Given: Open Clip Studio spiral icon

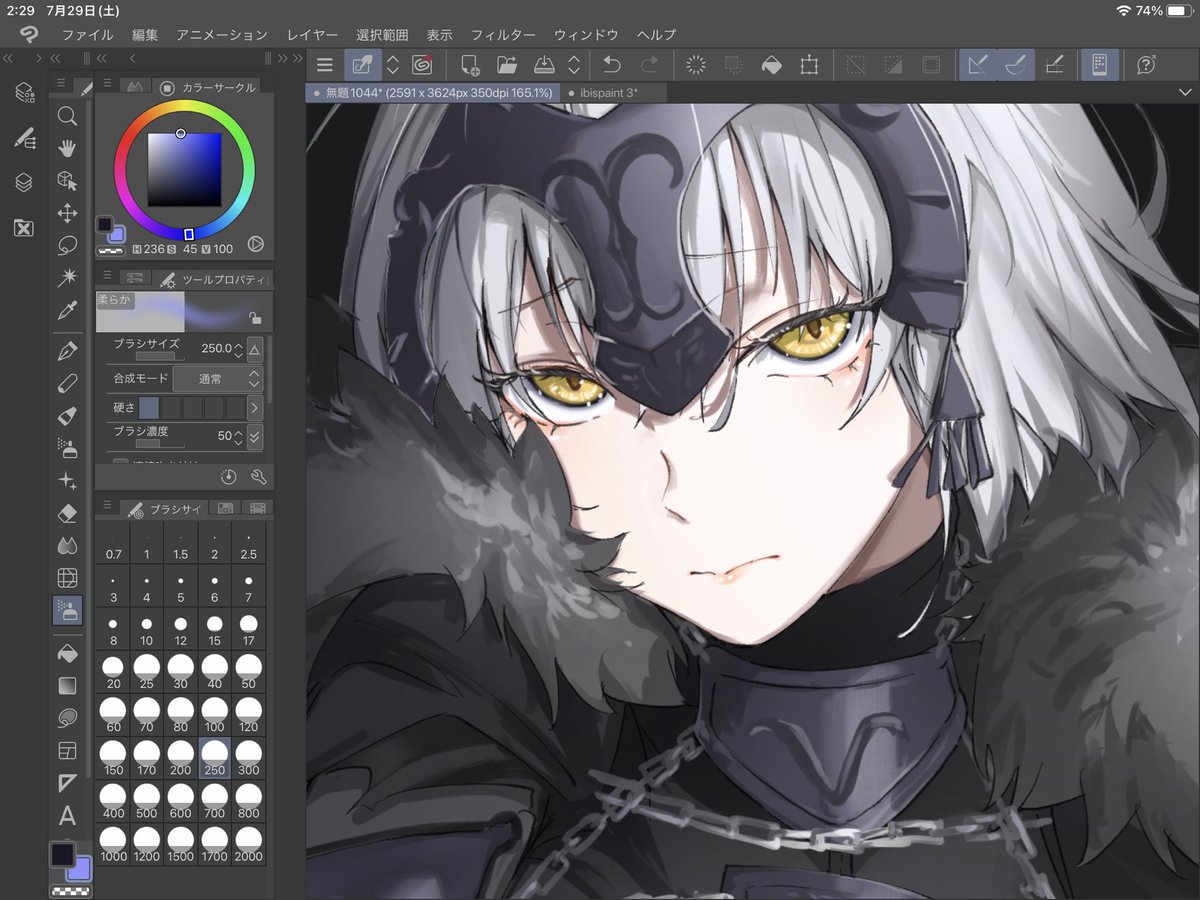Looking at the screenshot, I should [x=421, y=65].
